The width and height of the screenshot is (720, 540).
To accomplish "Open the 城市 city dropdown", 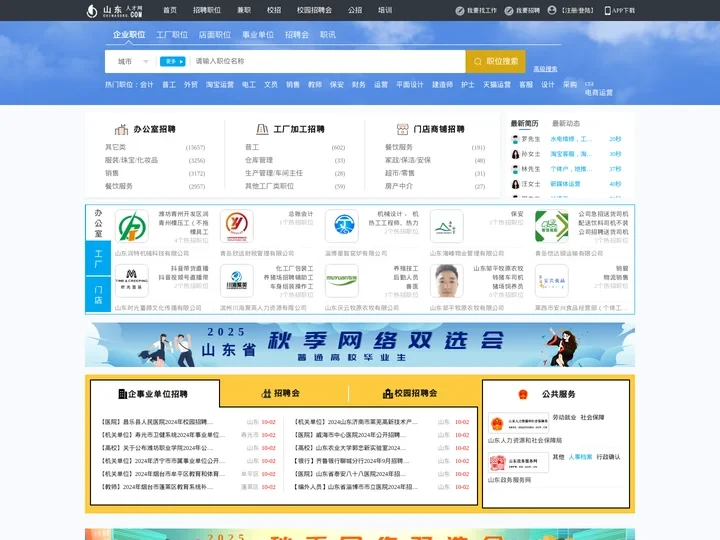I will 133,62.
